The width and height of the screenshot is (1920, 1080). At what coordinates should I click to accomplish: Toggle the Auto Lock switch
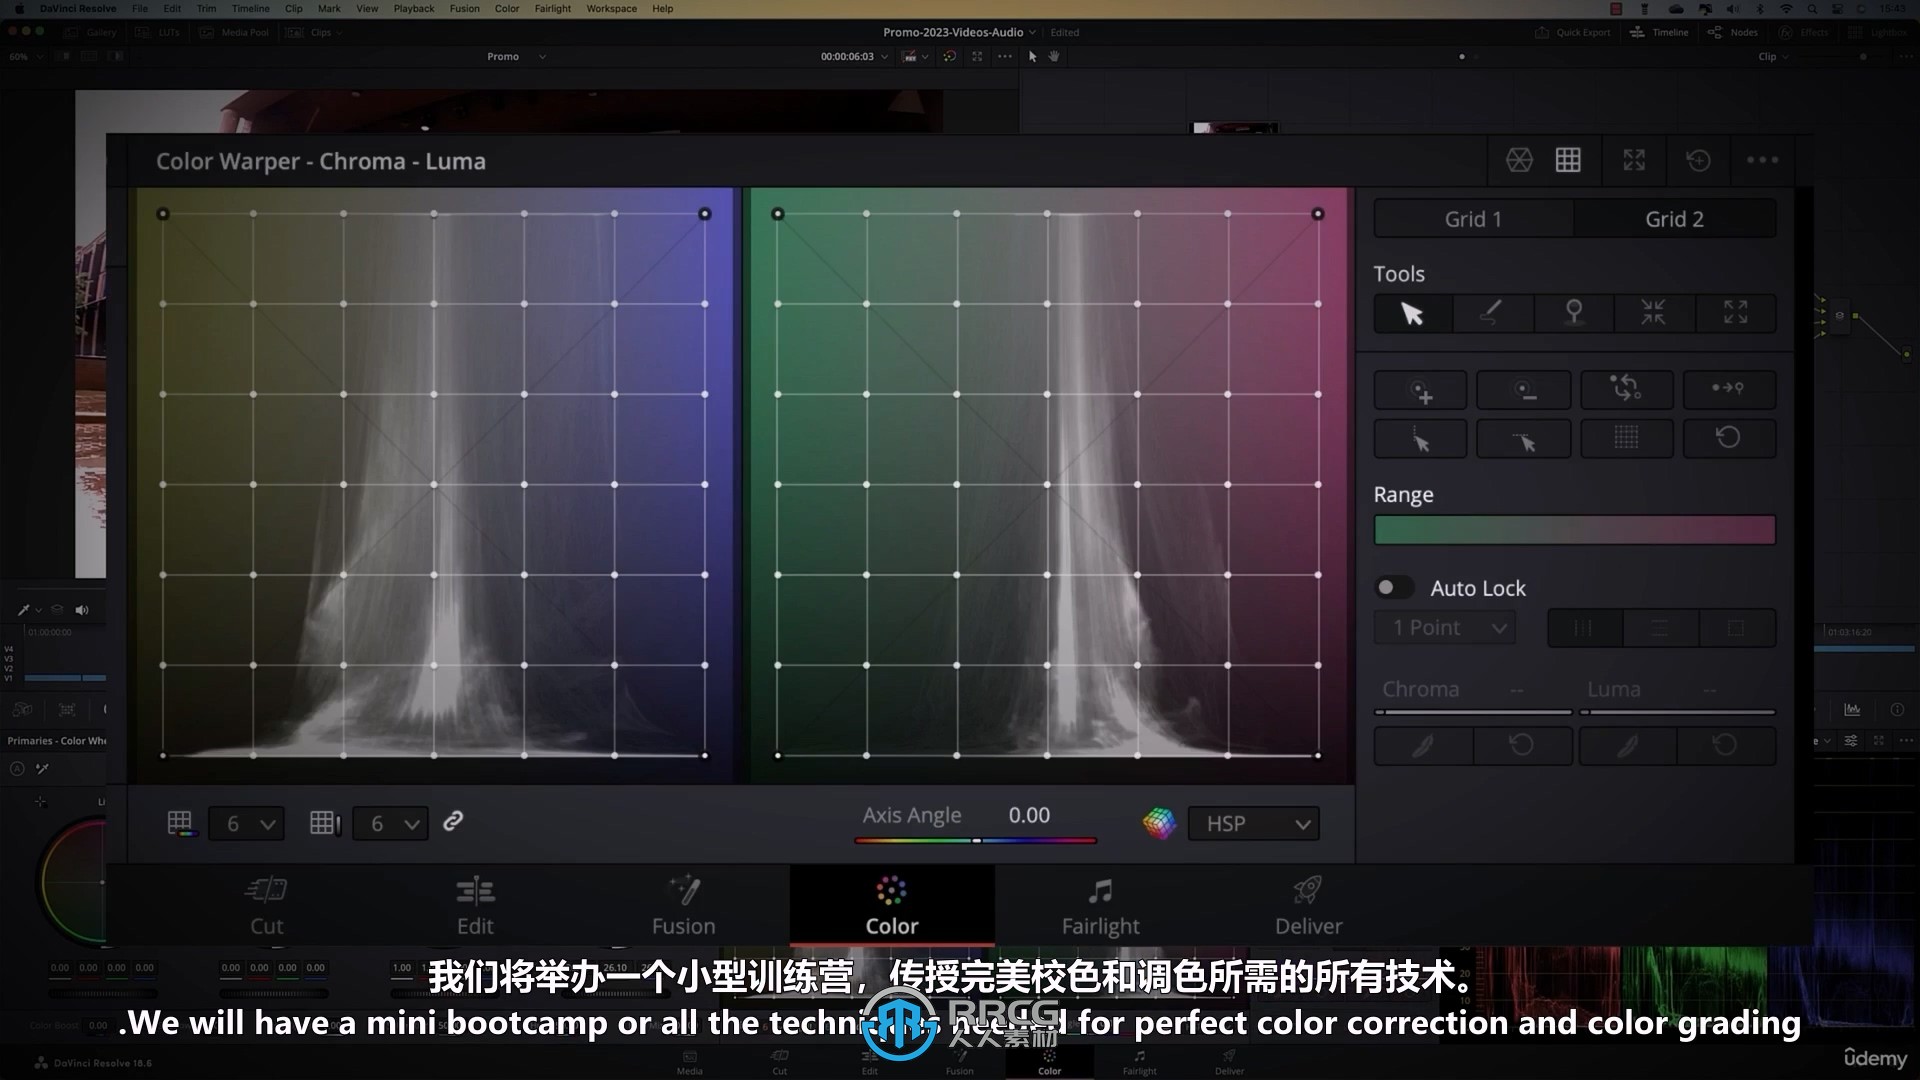[1394, 588]
